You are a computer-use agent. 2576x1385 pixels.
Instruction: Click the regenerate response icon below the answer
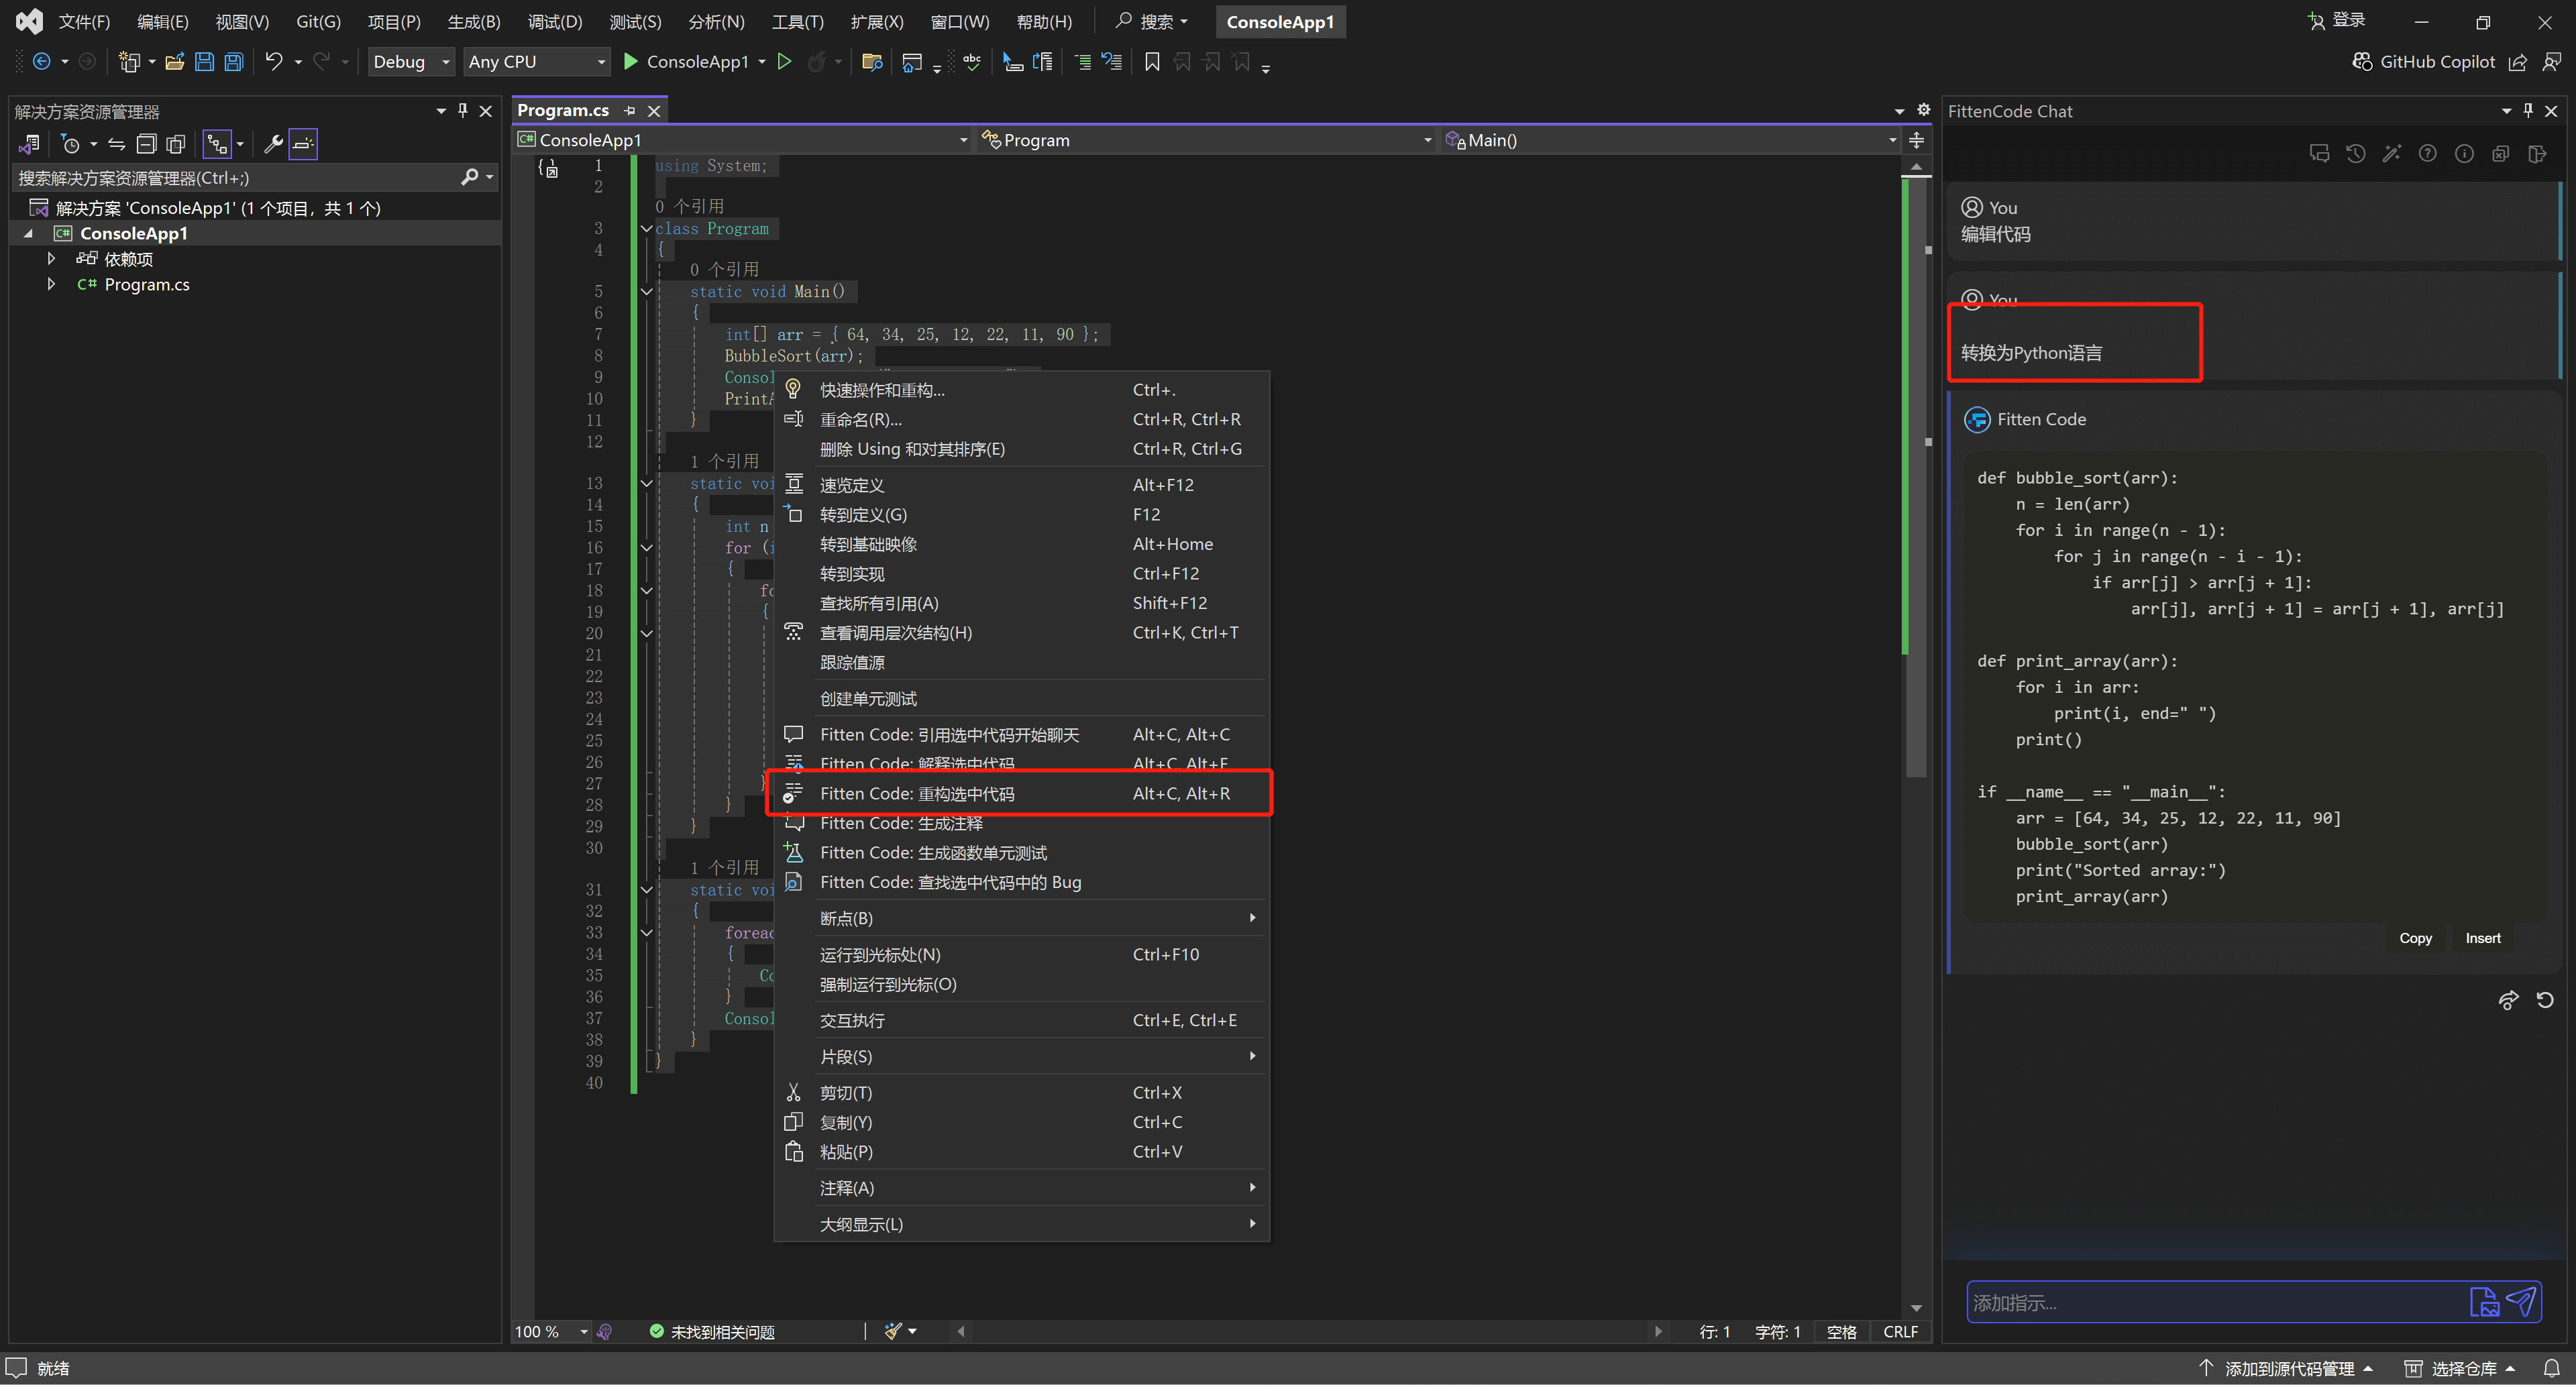[2545, 1000]
